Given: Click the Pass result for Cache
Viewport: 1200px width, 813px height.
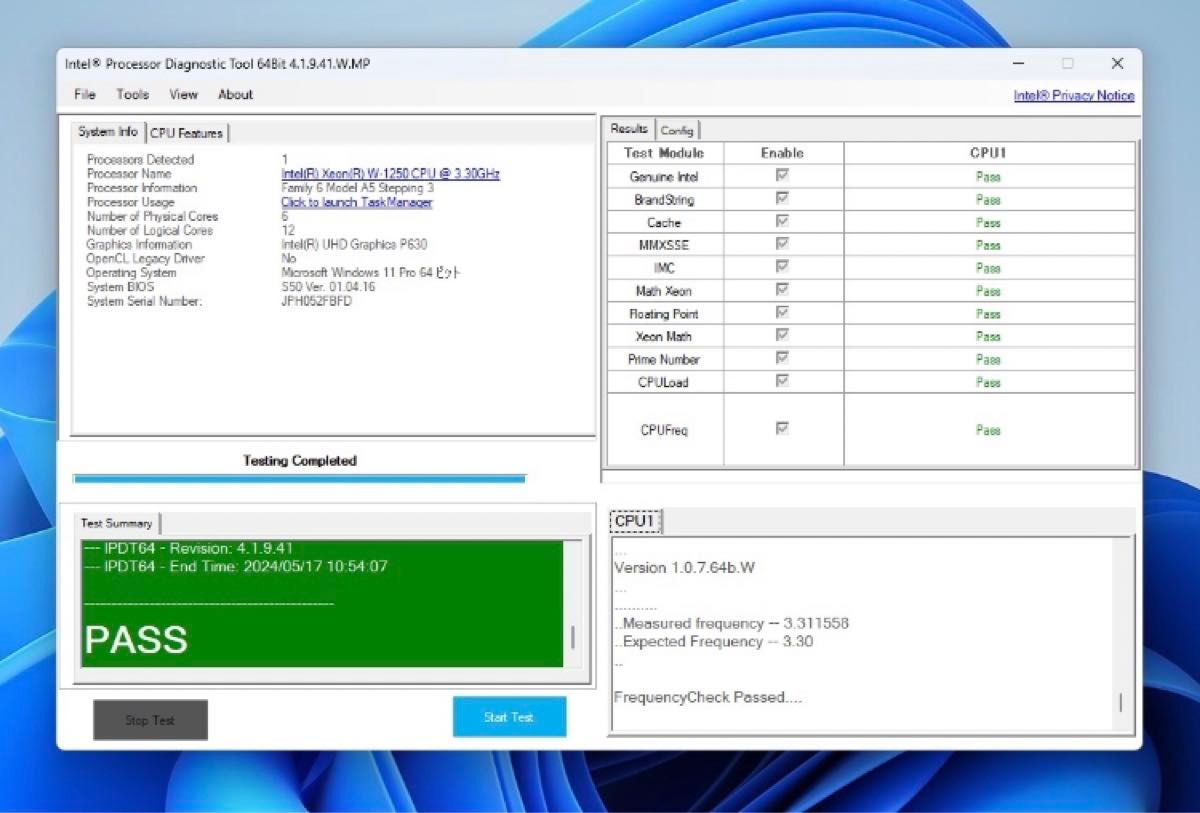Looking at the screenshot, I should (989, 223).
